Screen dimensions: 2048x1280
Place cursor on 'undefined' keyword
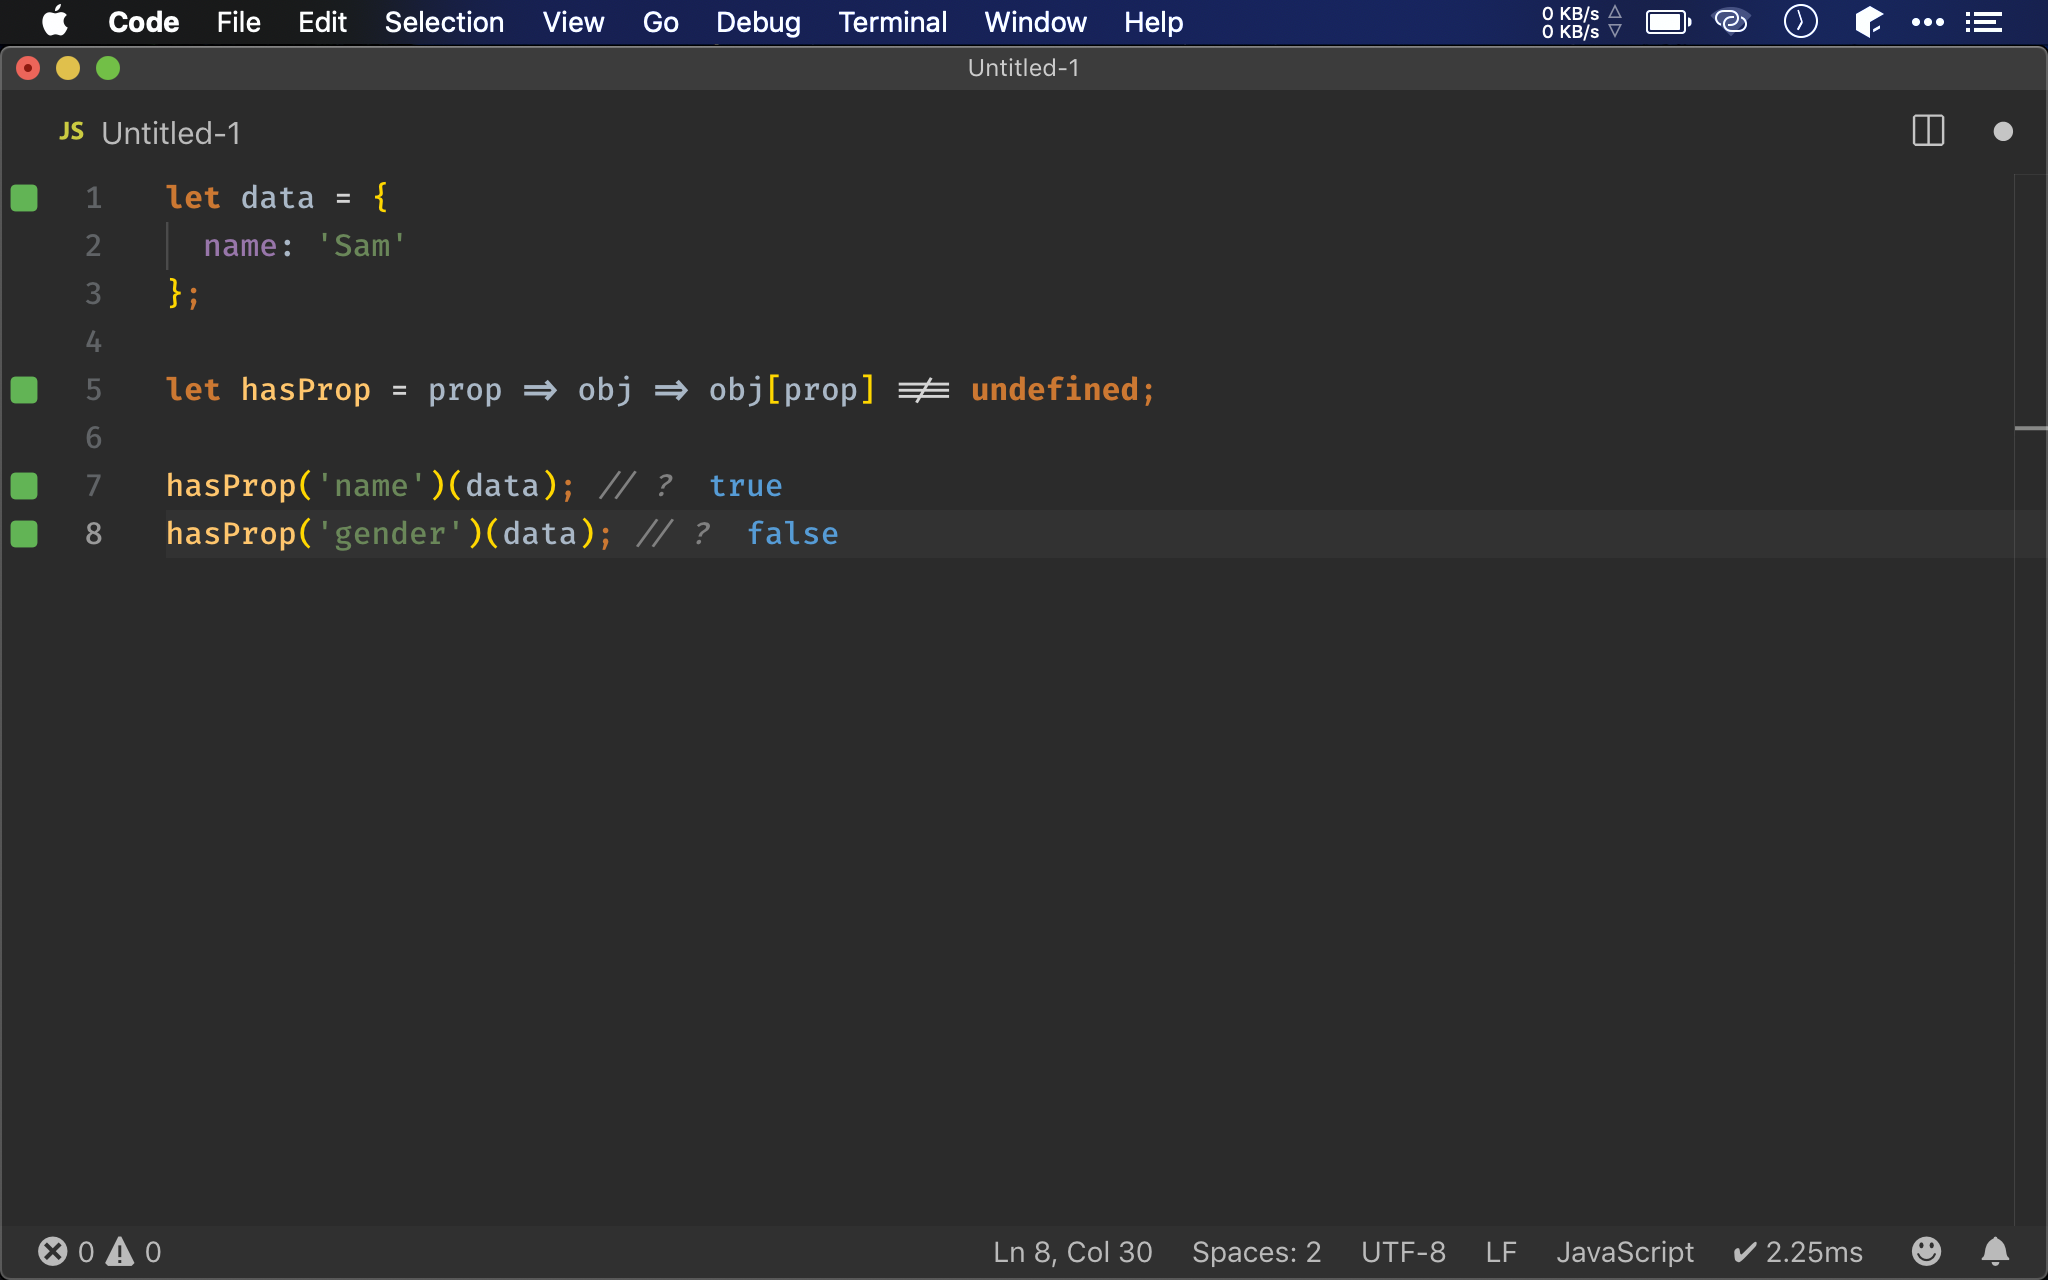(1055, 390)
